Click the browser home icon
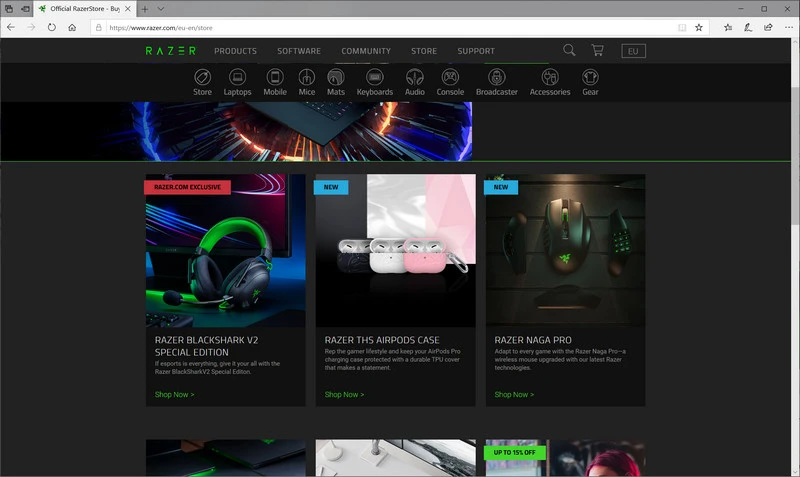 72,28
